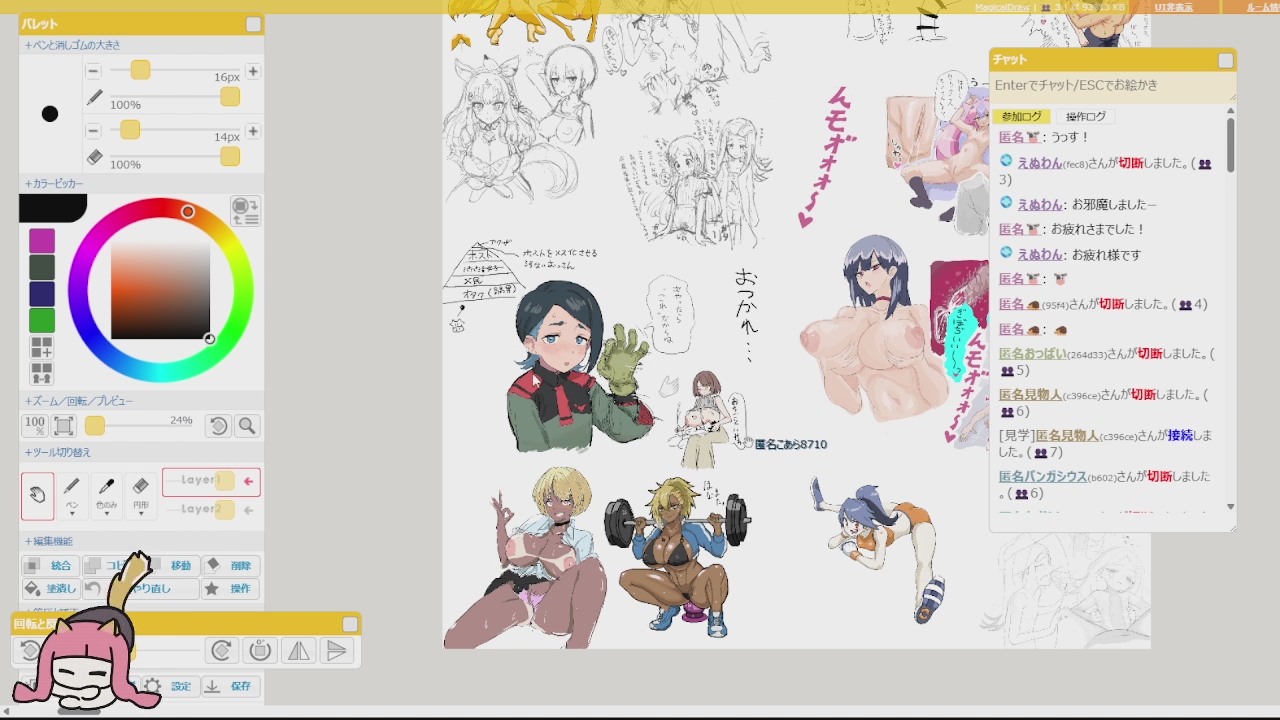Reset zoom with the 100% button

35,426
